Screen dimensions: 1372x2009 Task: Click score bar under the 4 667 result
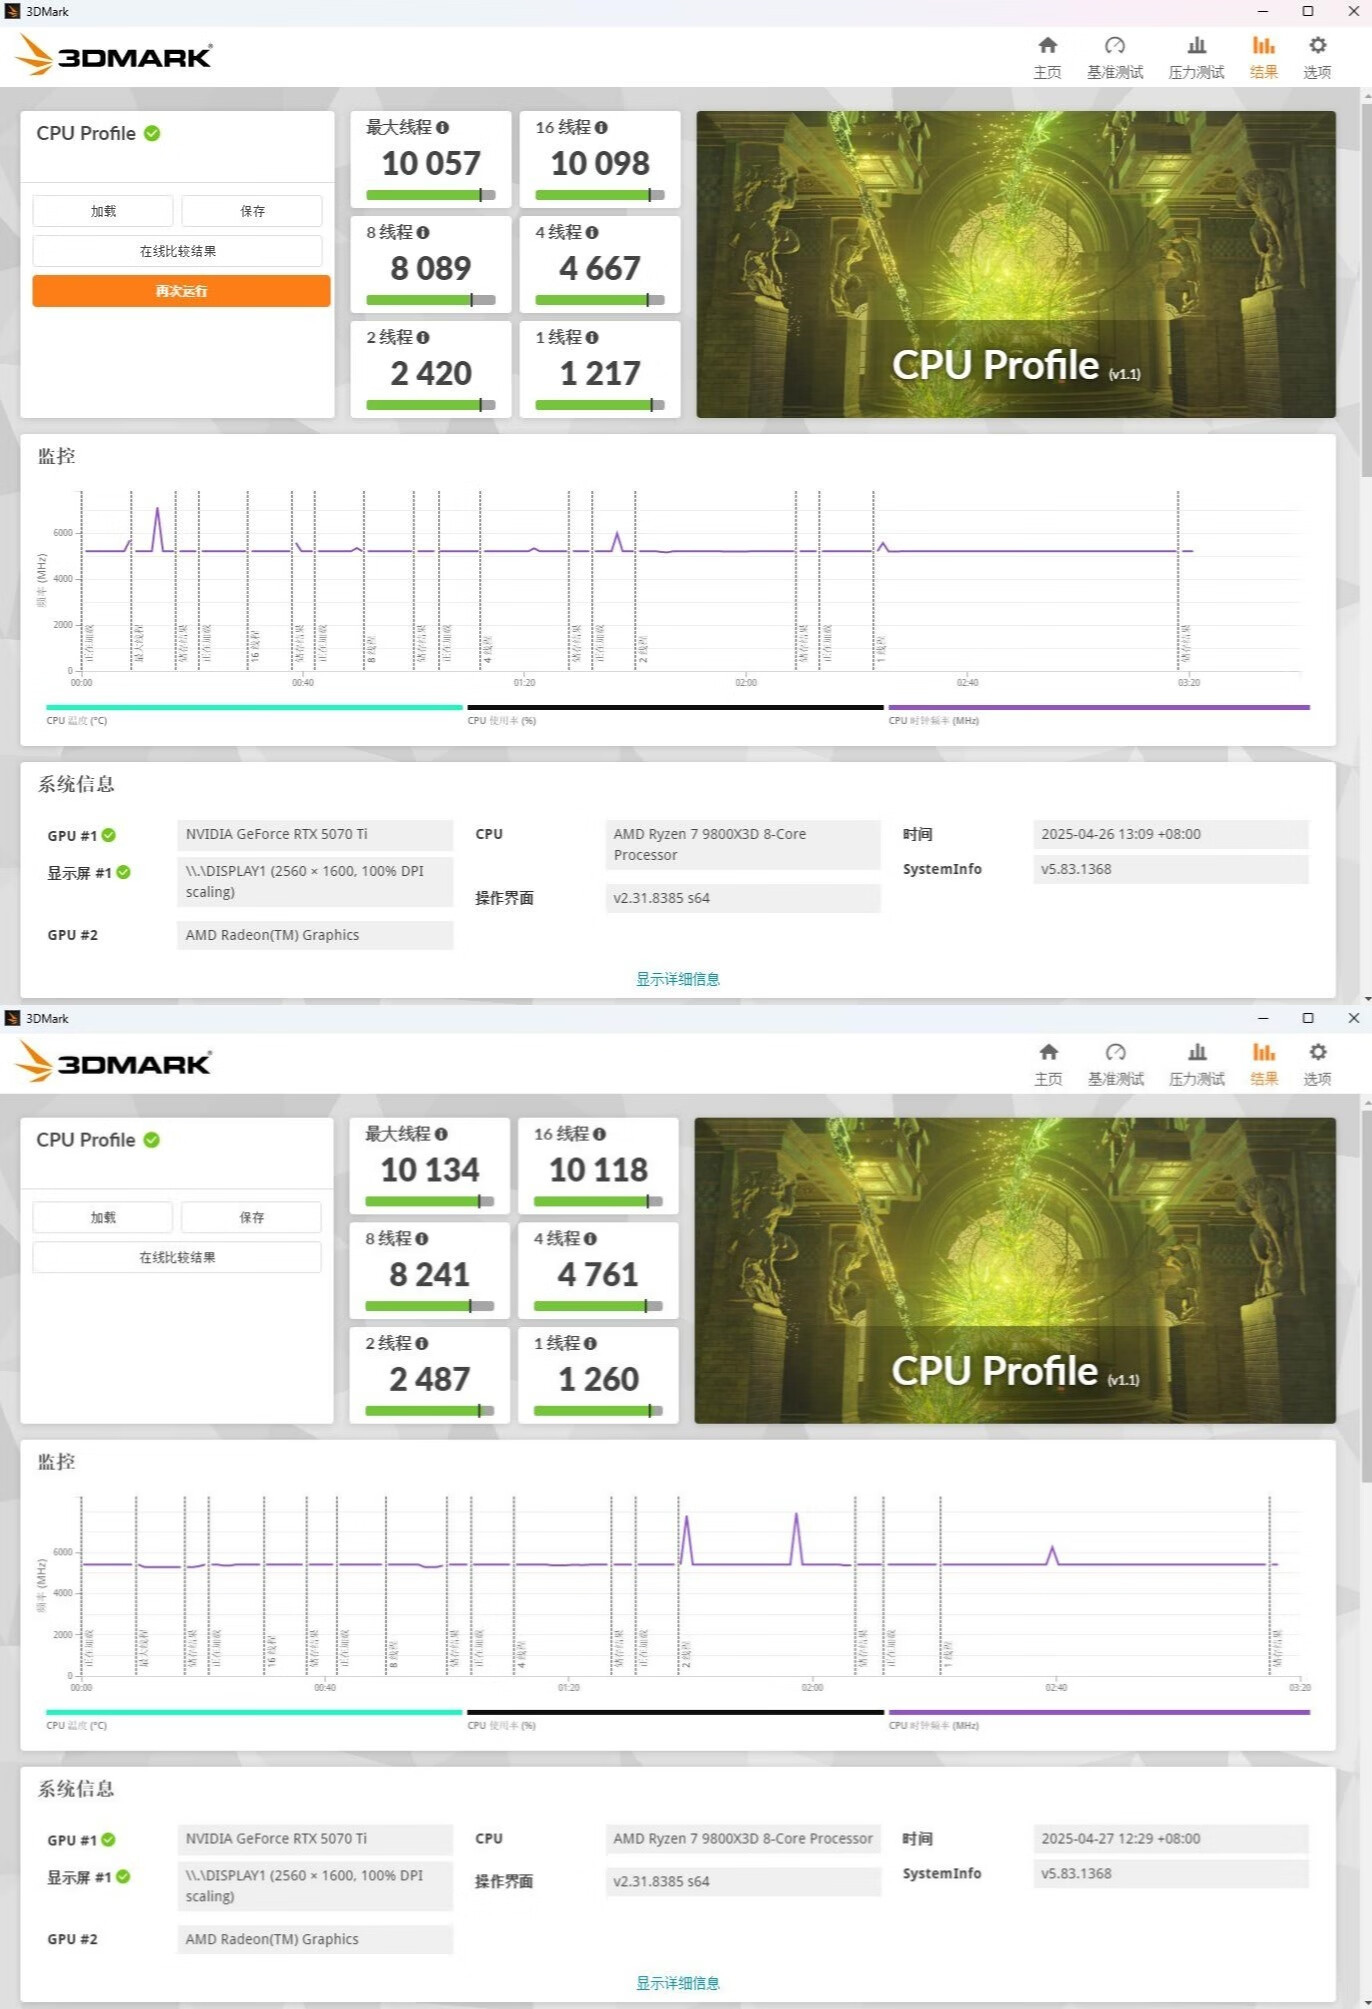[599, 300]
